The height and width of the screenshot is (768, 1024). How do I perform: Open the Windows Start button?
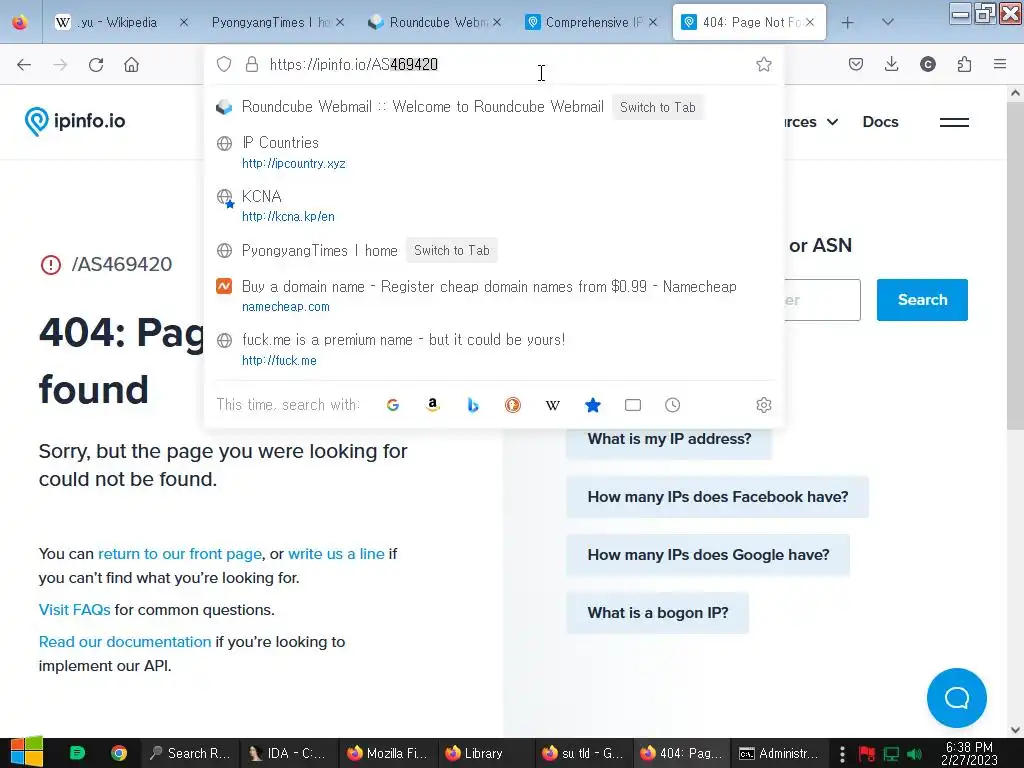(27, 752)
